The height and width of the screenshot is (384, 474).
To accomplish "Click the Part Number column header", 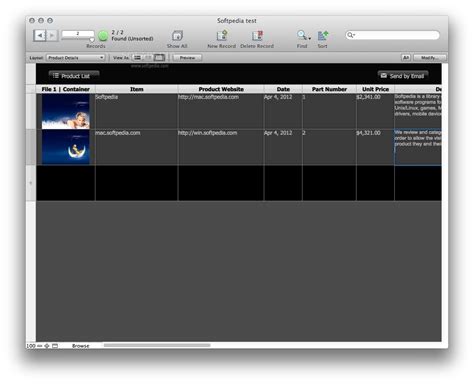I will [329, 89].
